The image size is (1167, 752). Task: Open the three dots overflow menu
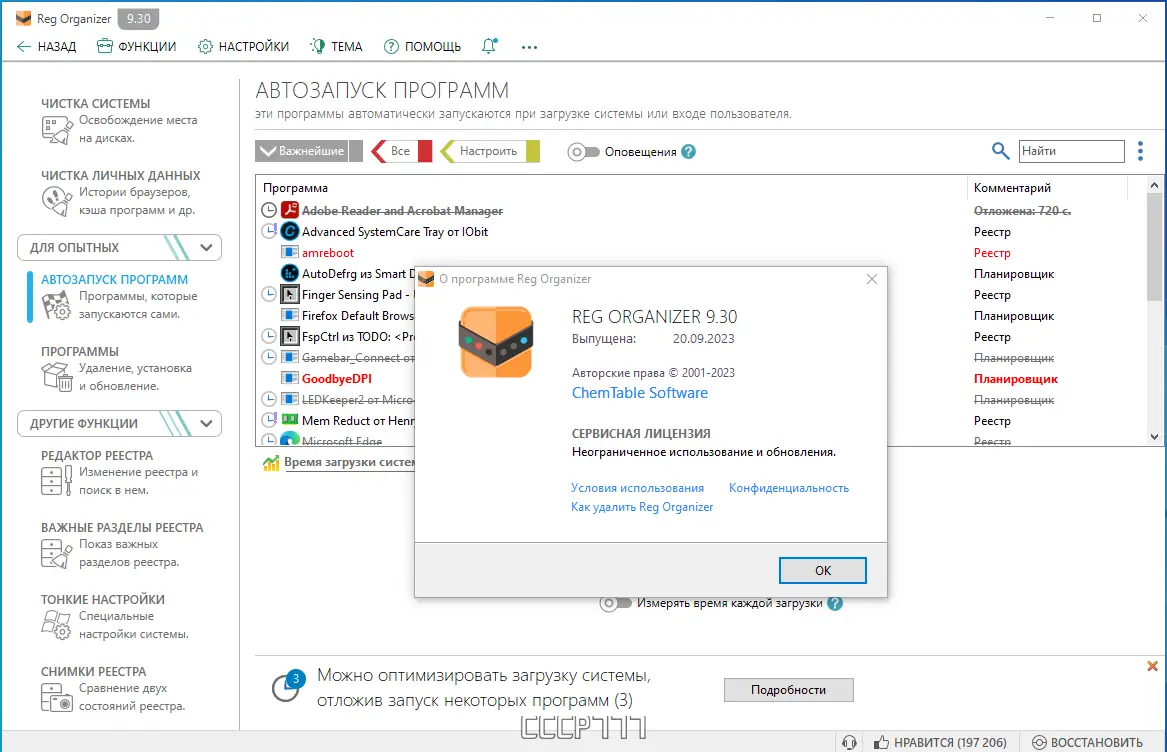click(x=529, y=47)
